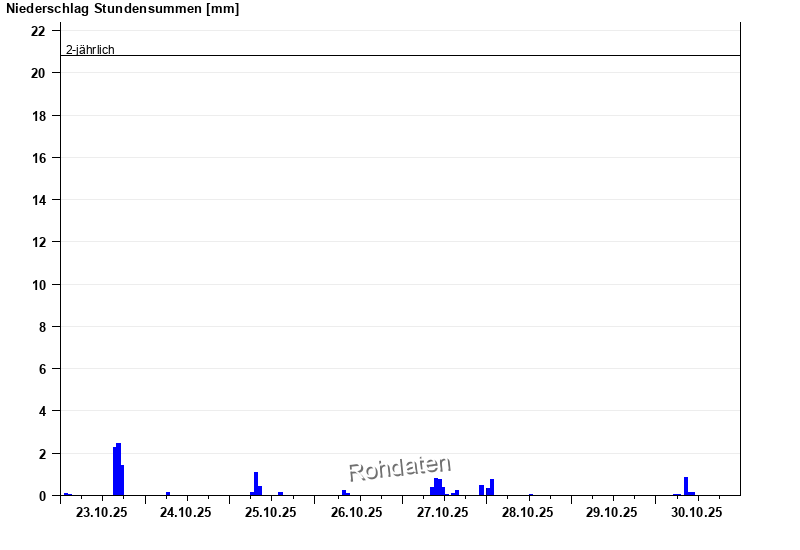Pick the 26.10.25 x-axis date label
The height and width of the screenshot is (550, 800).
pos(357,513)
